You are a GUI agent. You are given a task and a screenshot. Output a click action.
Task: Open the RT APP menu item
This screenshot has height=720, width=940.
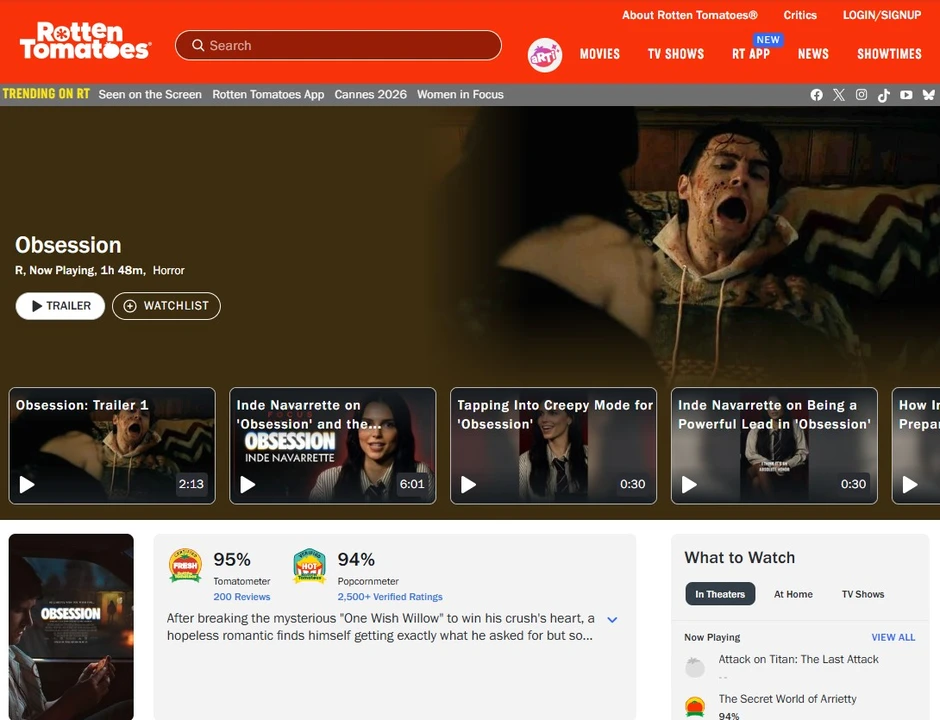tap(751, 54)
